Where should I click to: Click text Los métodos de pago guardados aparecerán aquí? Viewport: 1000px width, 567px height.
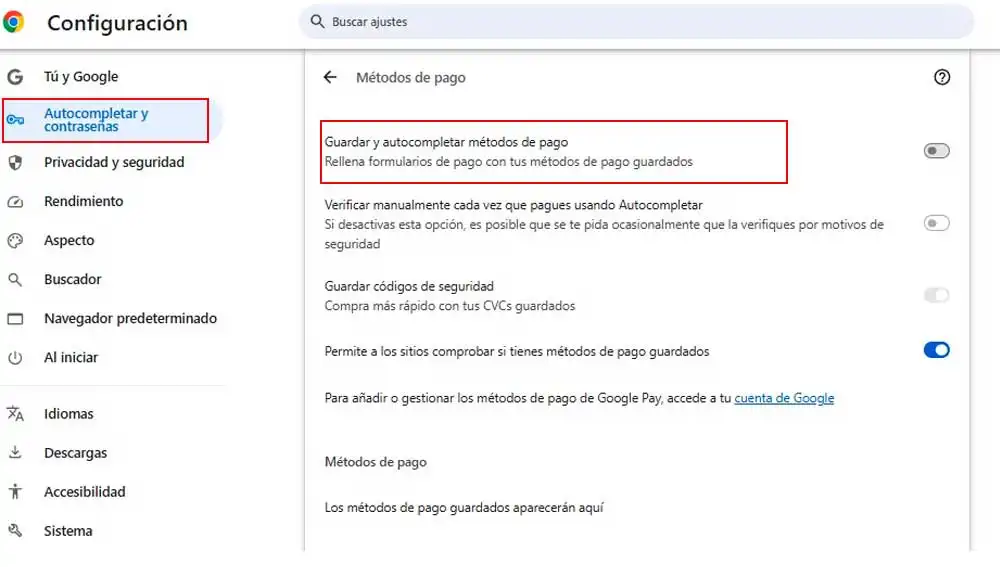464,508
